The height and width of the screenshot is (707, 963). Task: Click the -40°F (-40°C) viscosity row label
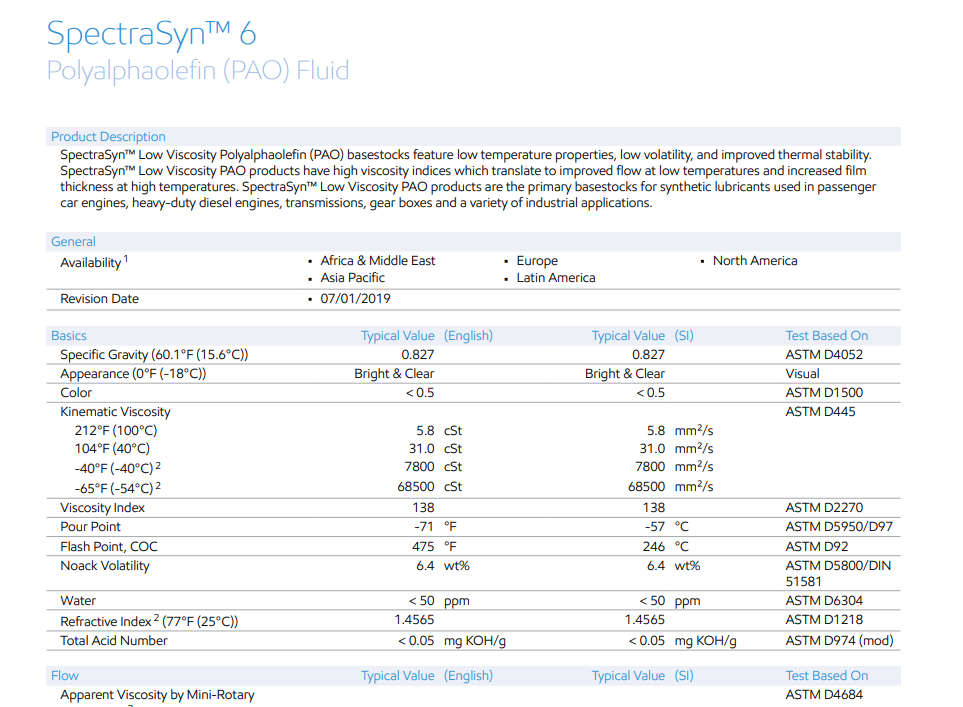[x=117, y=468]
